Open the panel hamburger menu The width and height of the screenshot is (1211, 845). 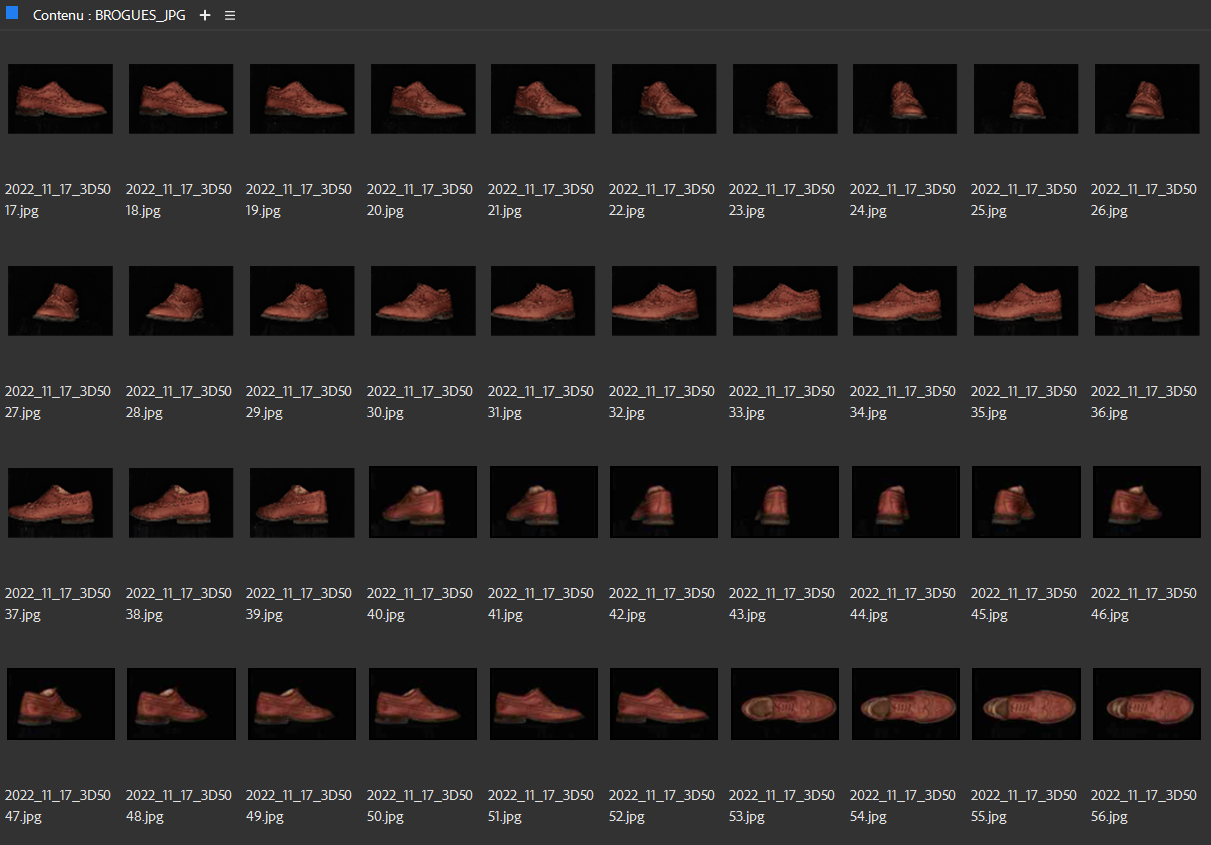pyautogui.click(x=230, y=16)
